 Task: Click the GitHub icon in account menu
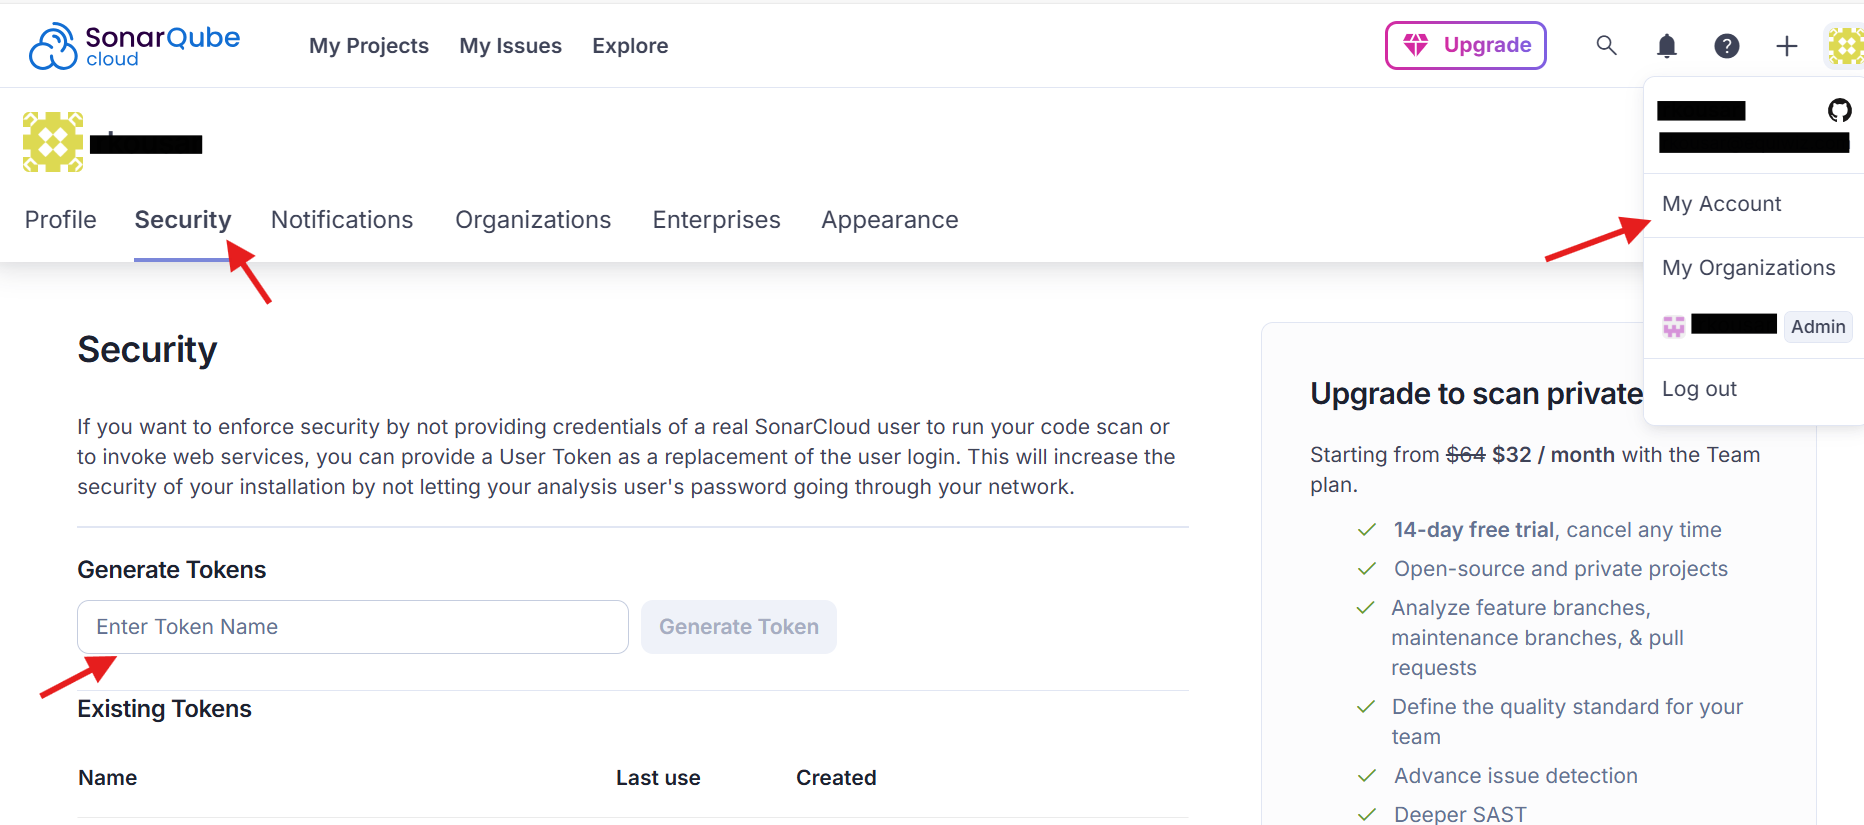(1839, 110)
